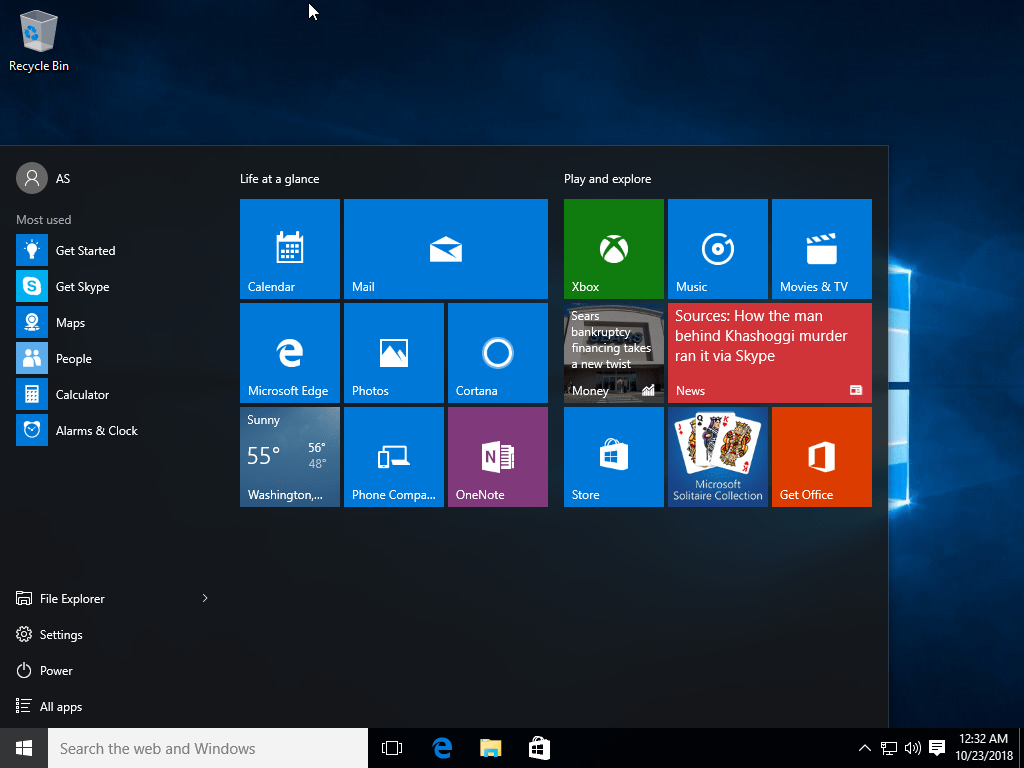The height and width of the screenshot is (768, 1024).
Task: Click the taskbar clock showing 12:32 AM
Action: 984,747
